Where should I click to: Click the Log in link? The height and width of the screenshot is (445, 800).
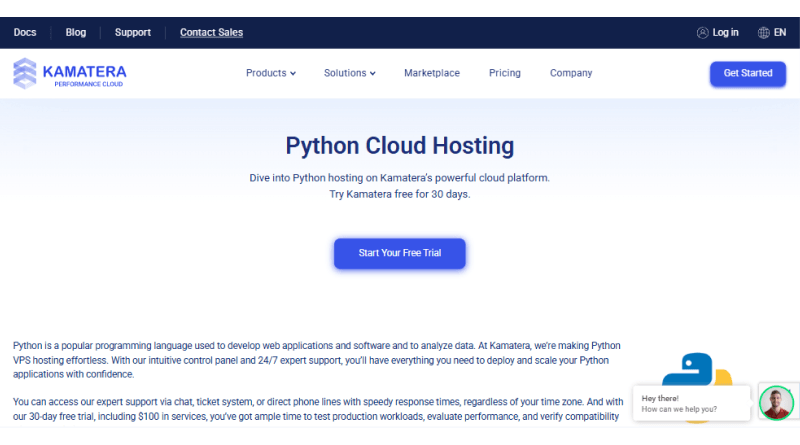coord(725,33)
